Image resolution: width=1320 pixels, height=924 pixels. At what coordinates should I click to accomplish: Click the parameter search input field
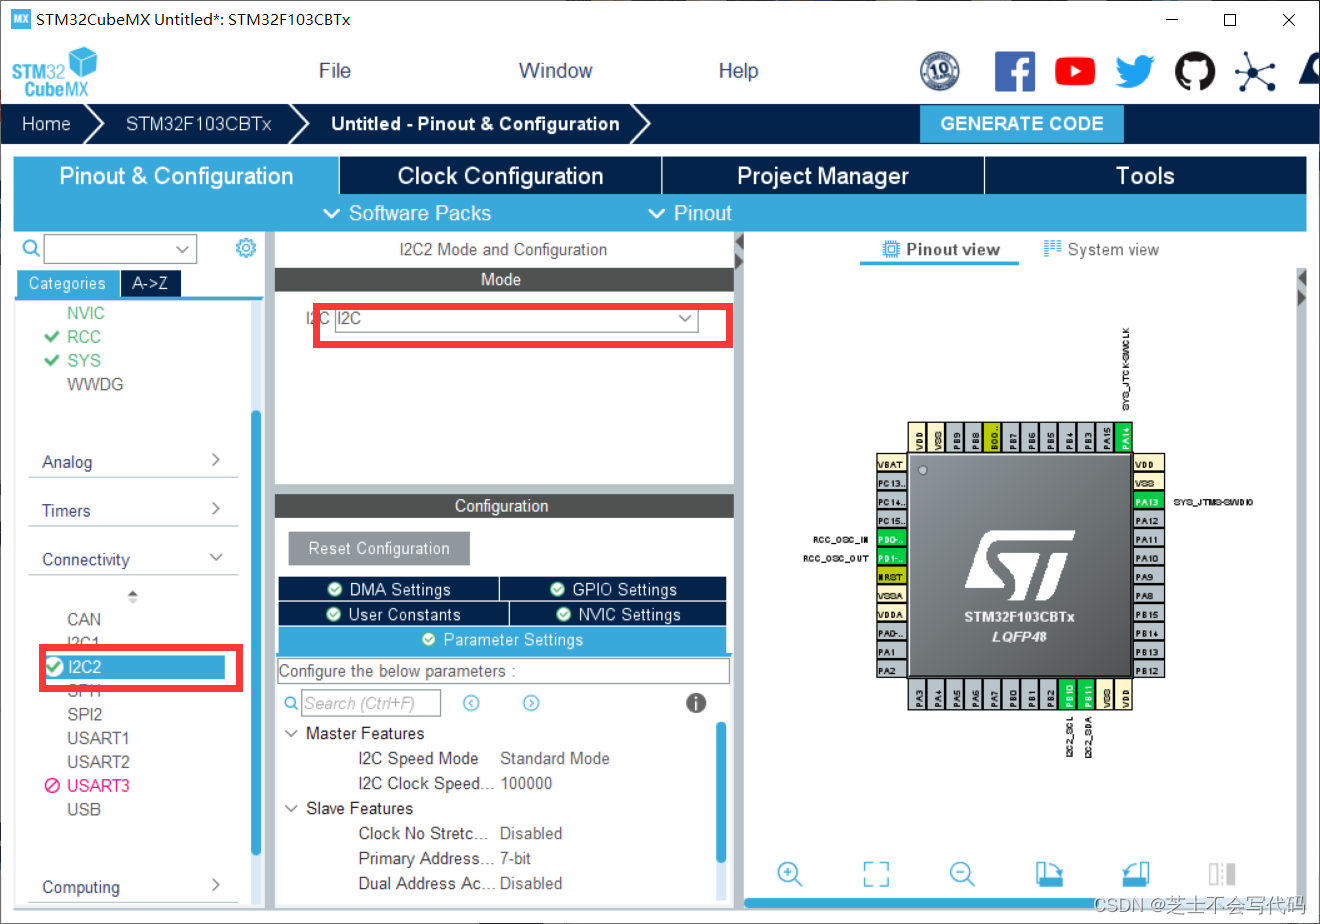tap(371, 703)
